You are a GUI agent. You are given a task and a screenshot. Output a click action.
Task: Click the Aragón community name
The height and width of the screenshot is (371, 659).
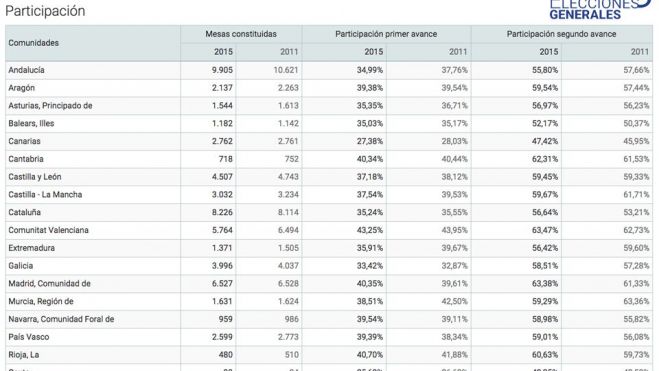[21, 88]
